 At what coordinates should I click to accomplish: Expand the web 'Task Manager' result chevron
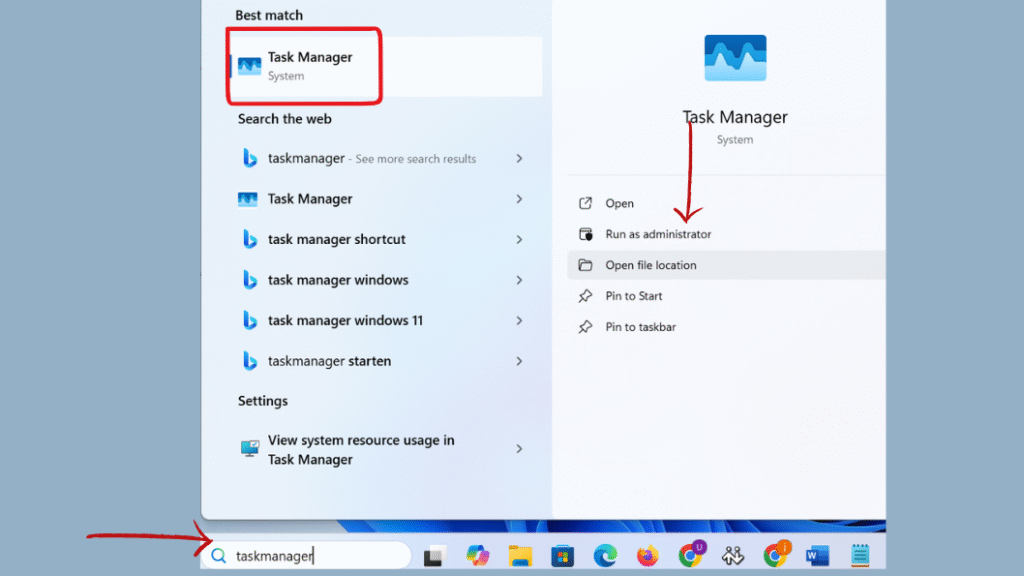click(519, 199)
